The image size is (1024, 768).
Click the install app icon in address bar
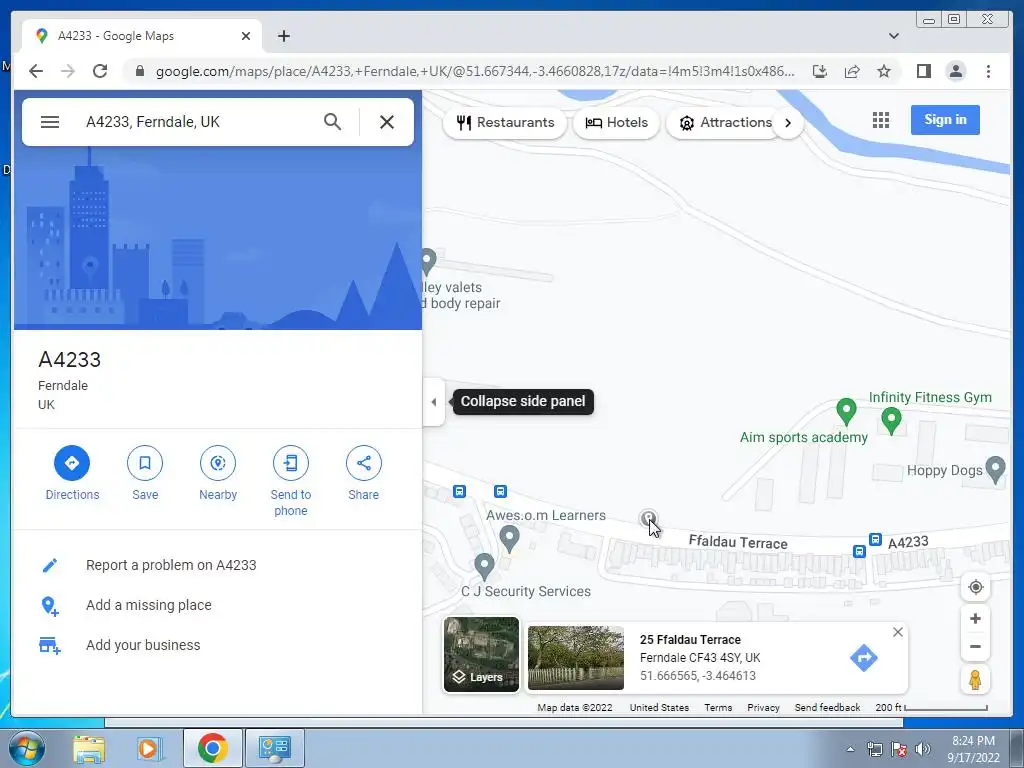[x=820, y=71]
